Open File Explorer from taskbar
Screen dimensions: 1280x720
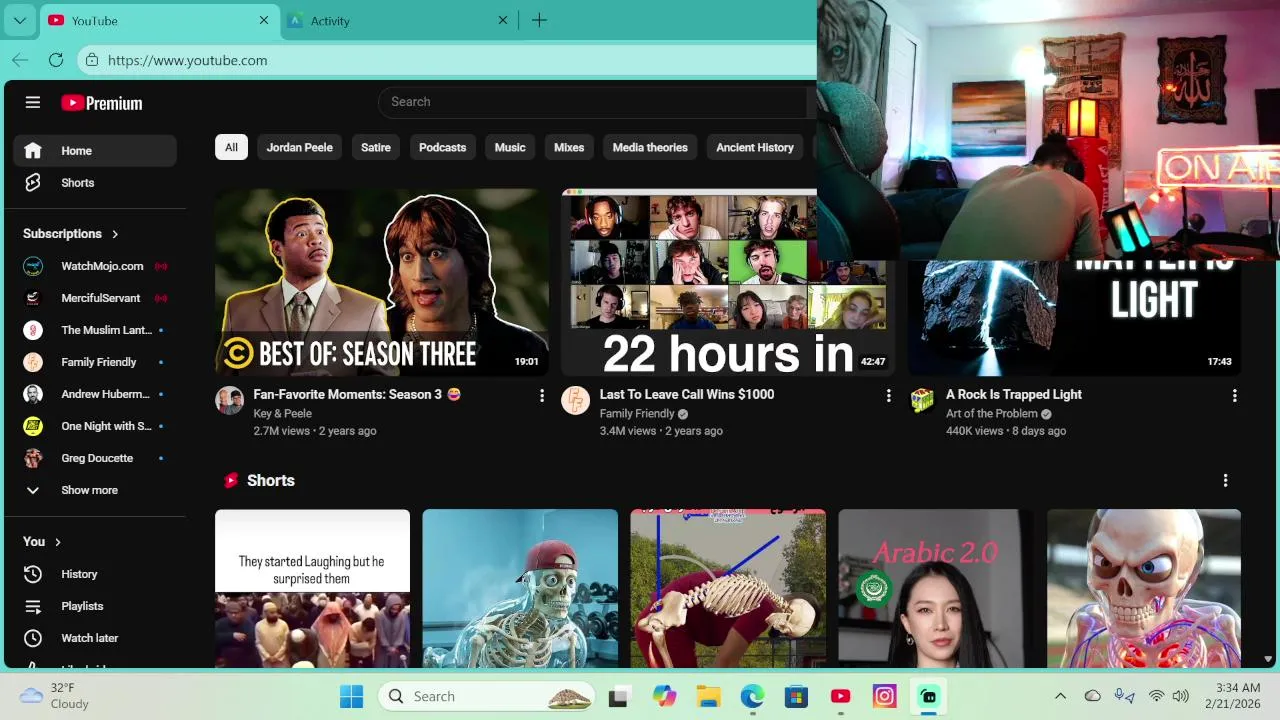(708, 696)
